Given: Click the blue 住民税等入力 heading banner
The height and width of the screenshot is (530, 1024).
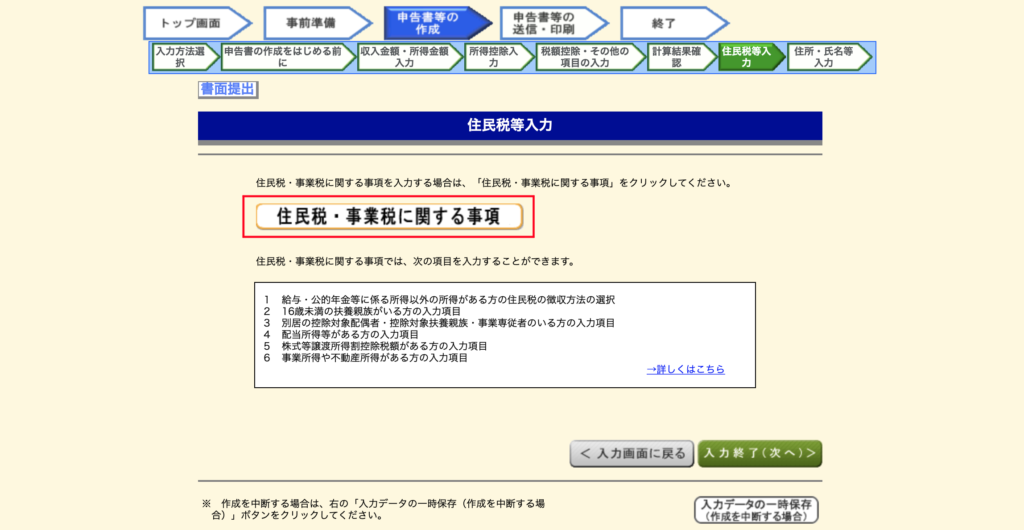Looking at the screenshot, I should [x=510, y=126].
